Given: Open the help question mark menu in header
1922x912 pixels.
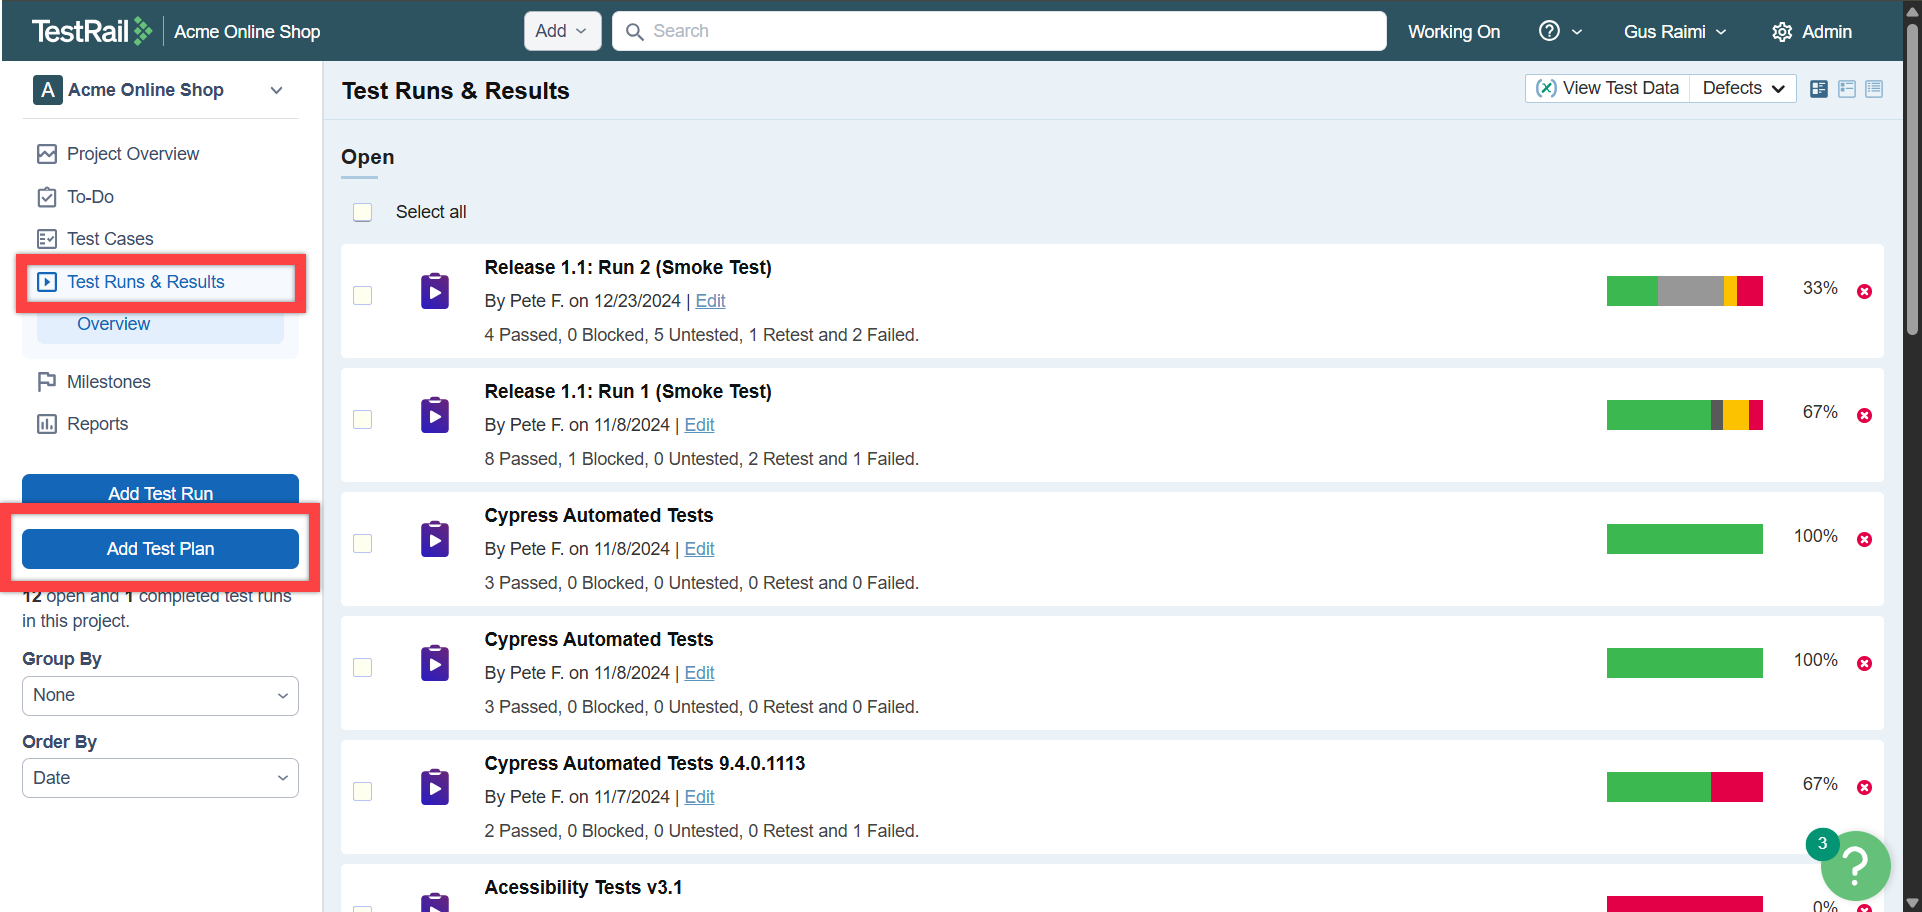Looking at the screenshot, I should pyautogui.click(x=1559, y=31).
